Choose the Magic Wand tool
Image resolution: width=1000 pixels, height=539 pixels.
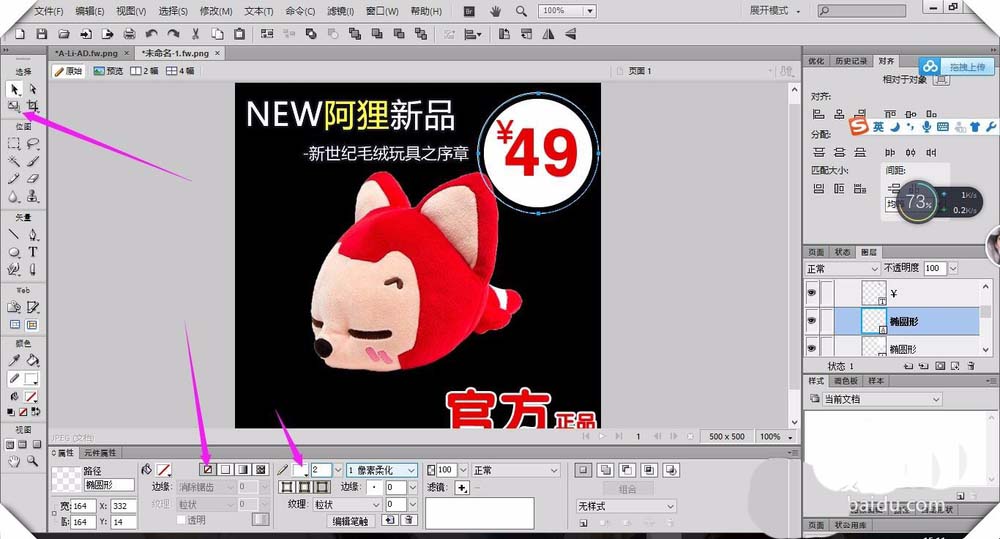(14, 161)
